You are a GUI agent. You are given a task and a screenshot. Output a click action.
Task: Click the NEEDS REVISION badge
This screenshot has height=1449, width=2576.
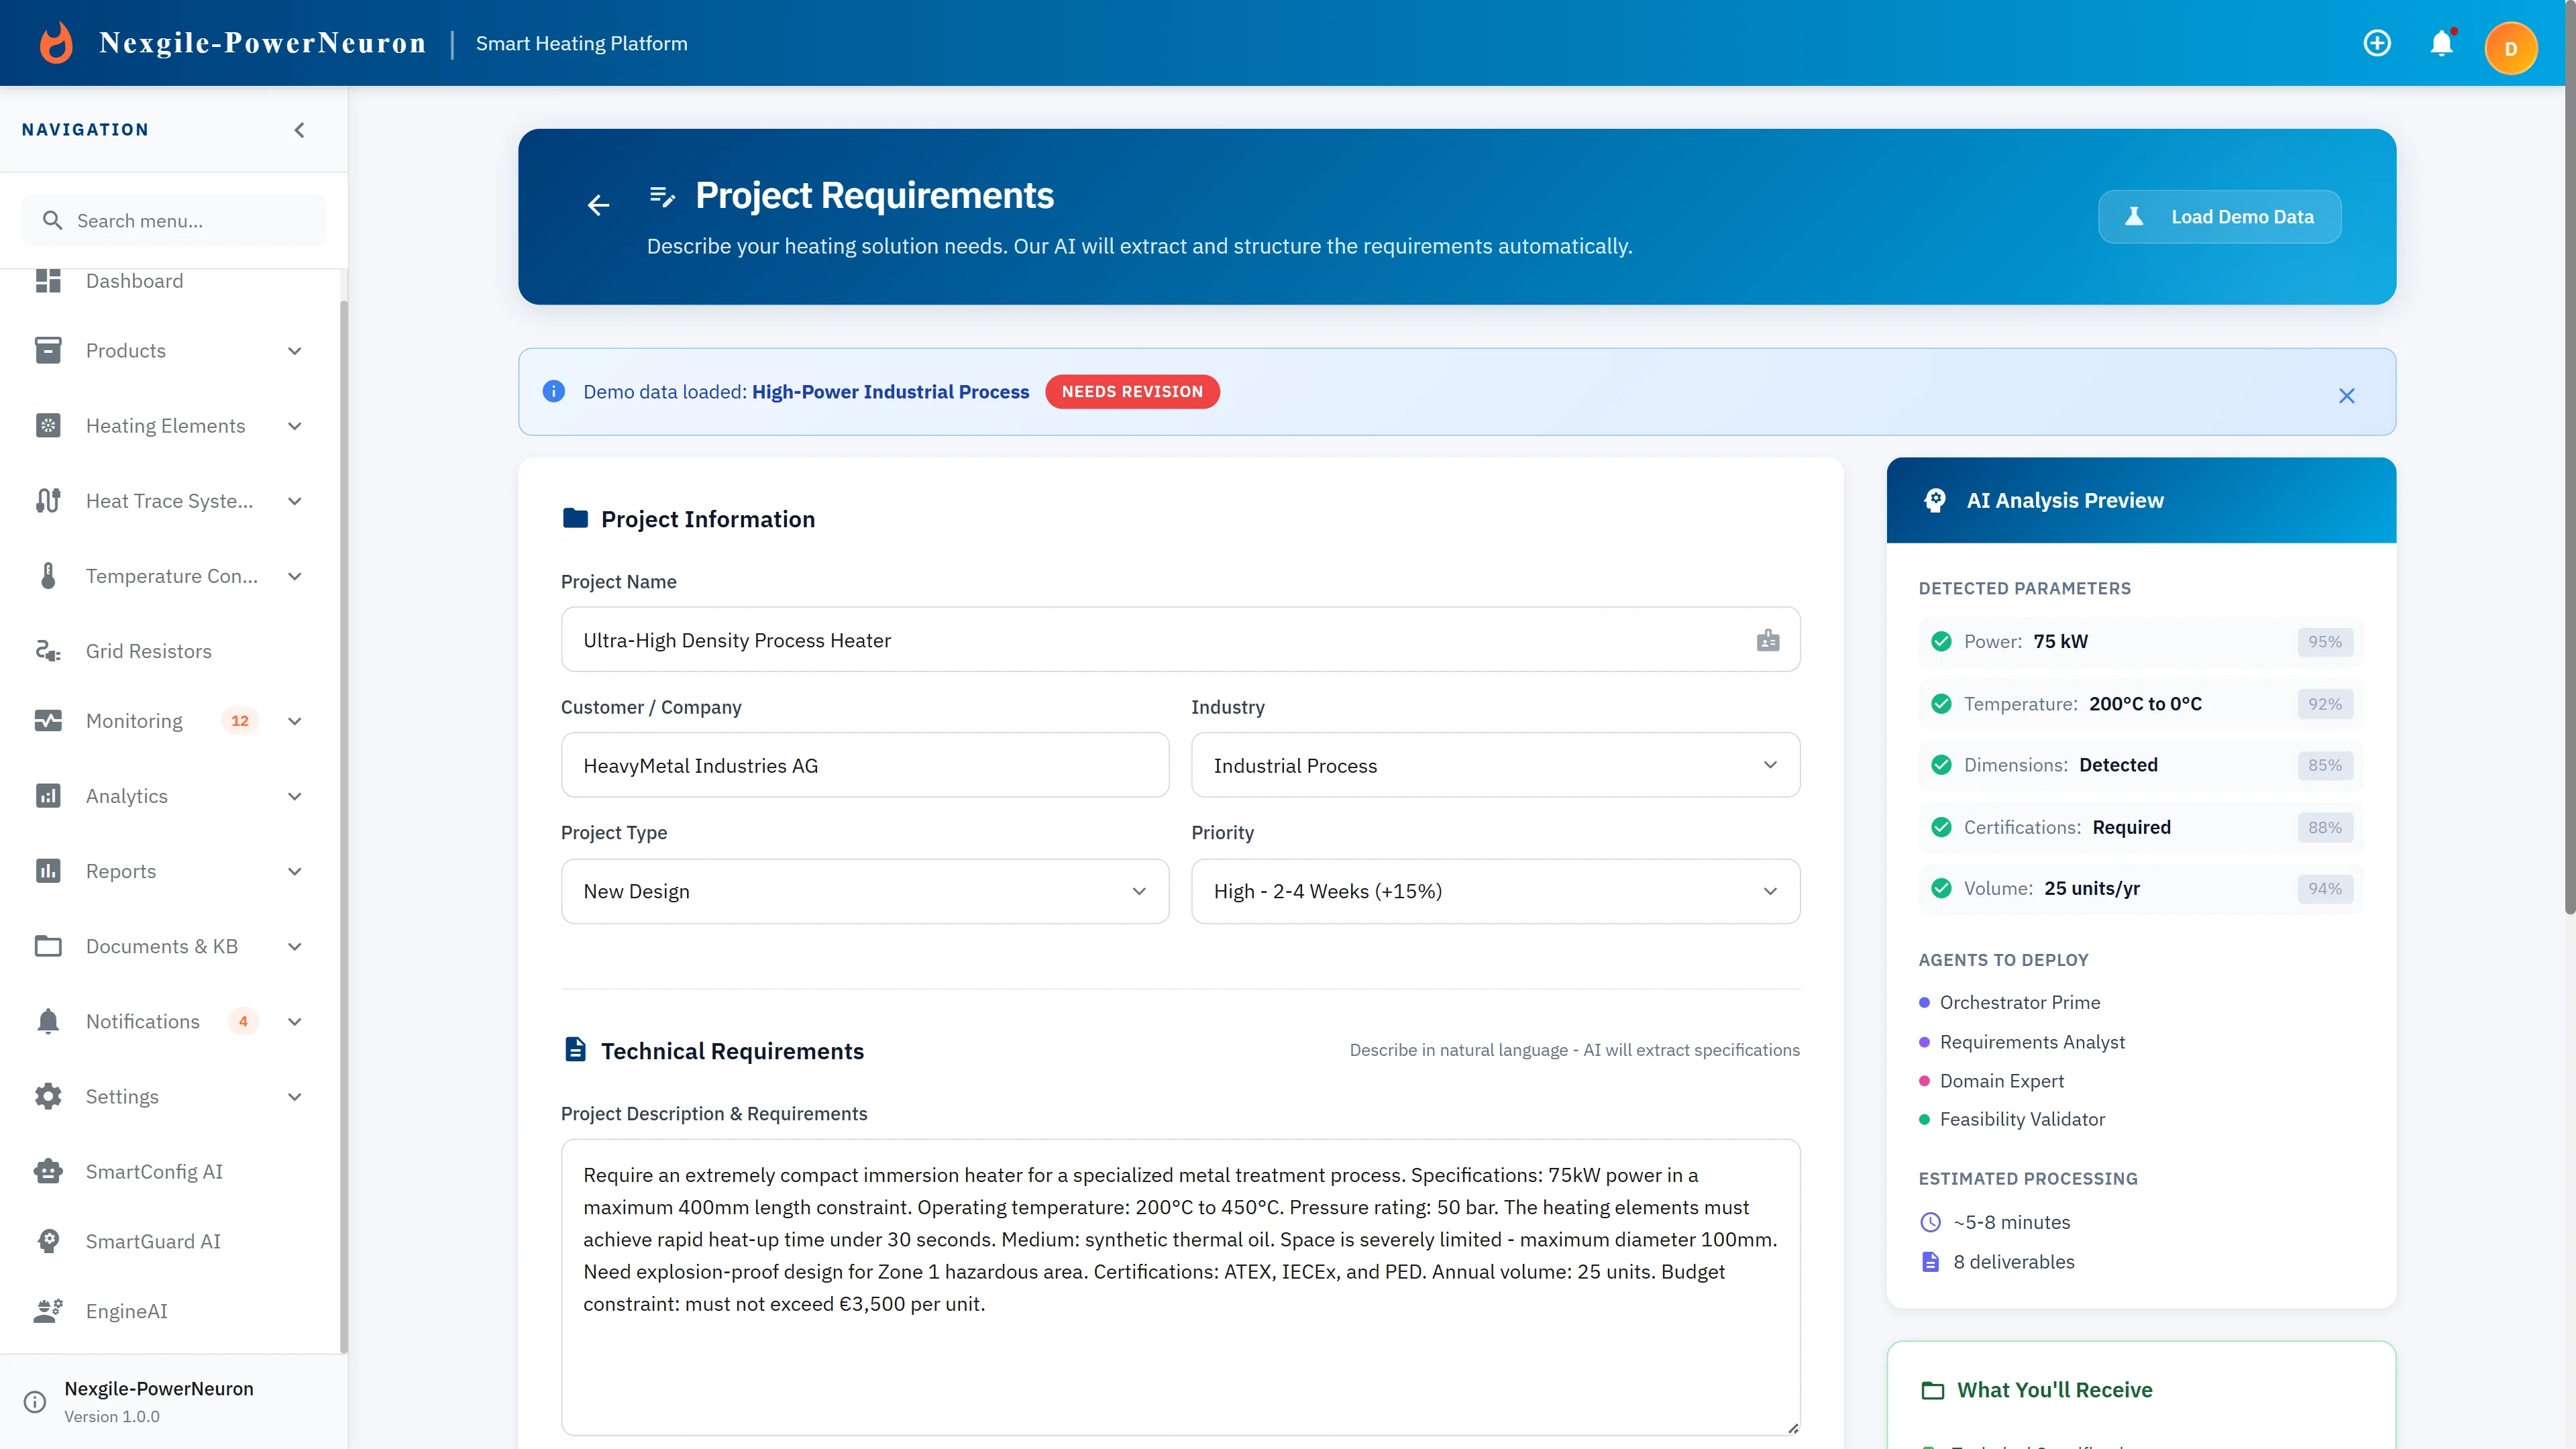(1131, 391)
